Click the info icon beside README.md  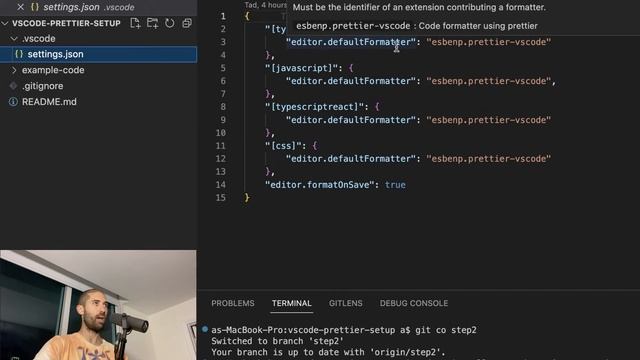click(x=13, y=102)
